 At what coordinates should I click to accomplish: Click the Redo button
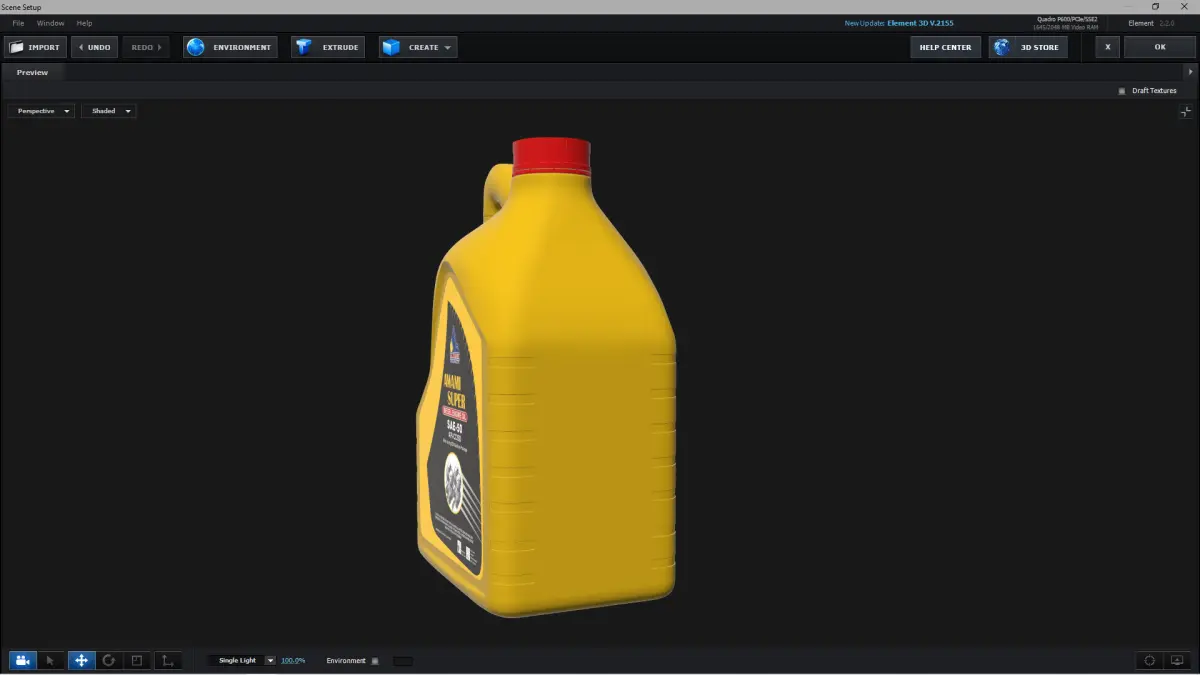[146, 47]
